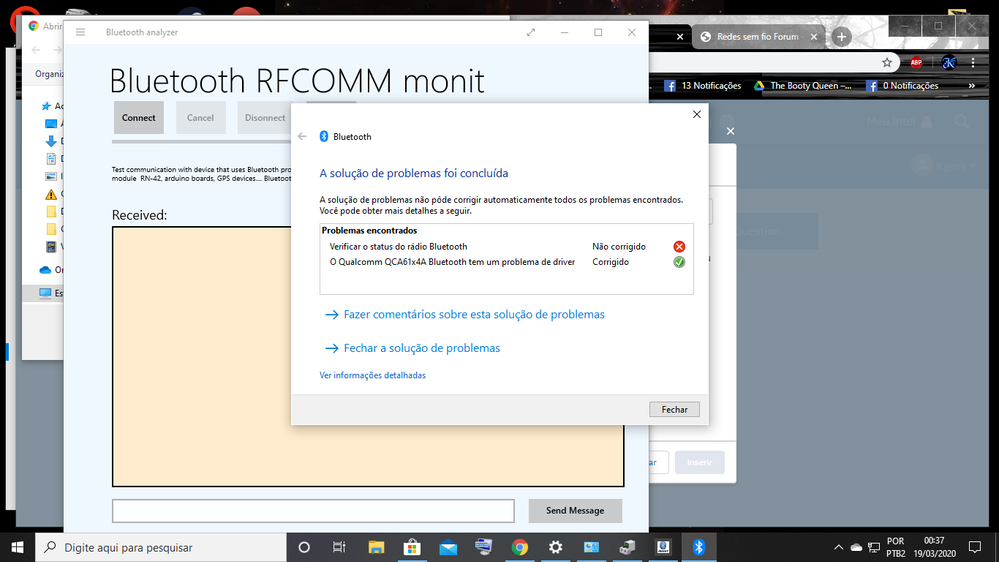Expand hidden bookmarks chevron
999x562 pixels.
click(x=972, y=85)
